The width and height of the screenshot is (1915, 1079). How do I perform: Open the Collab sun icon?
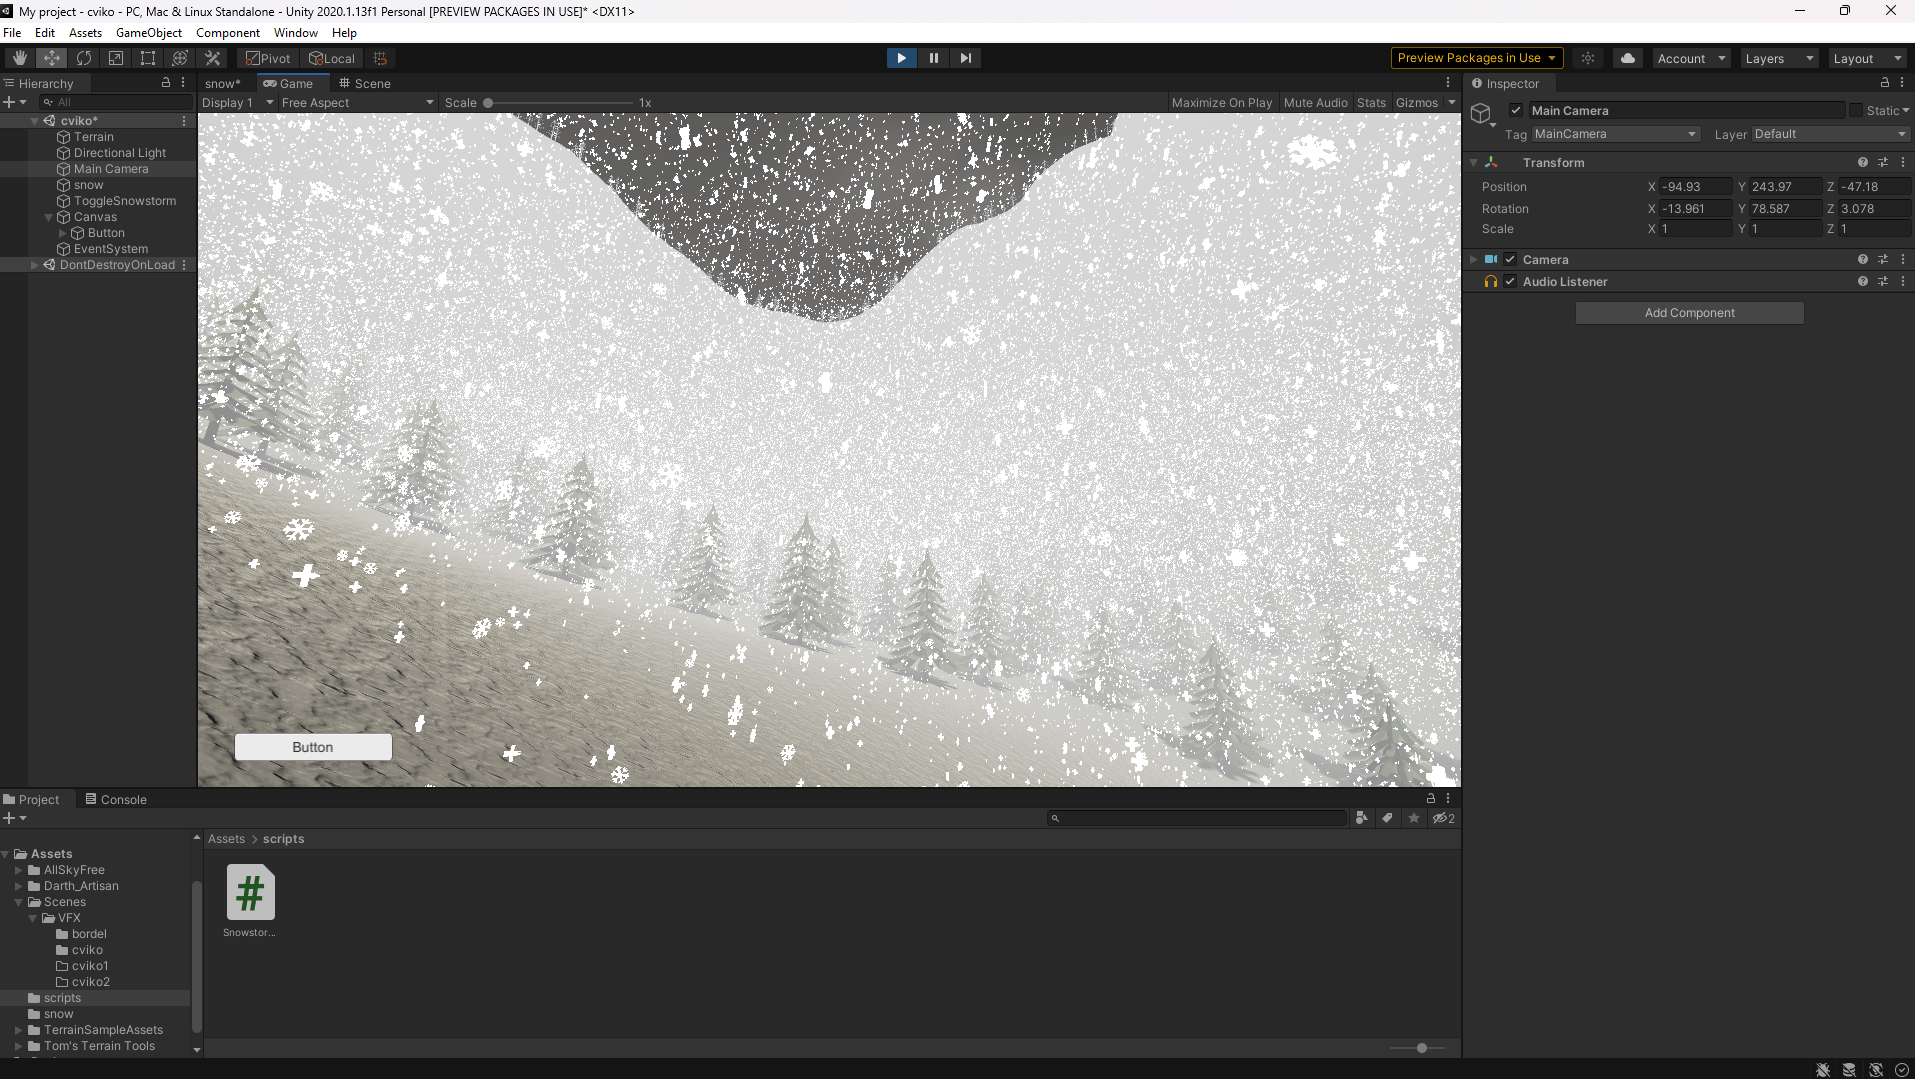(1588, 58)
